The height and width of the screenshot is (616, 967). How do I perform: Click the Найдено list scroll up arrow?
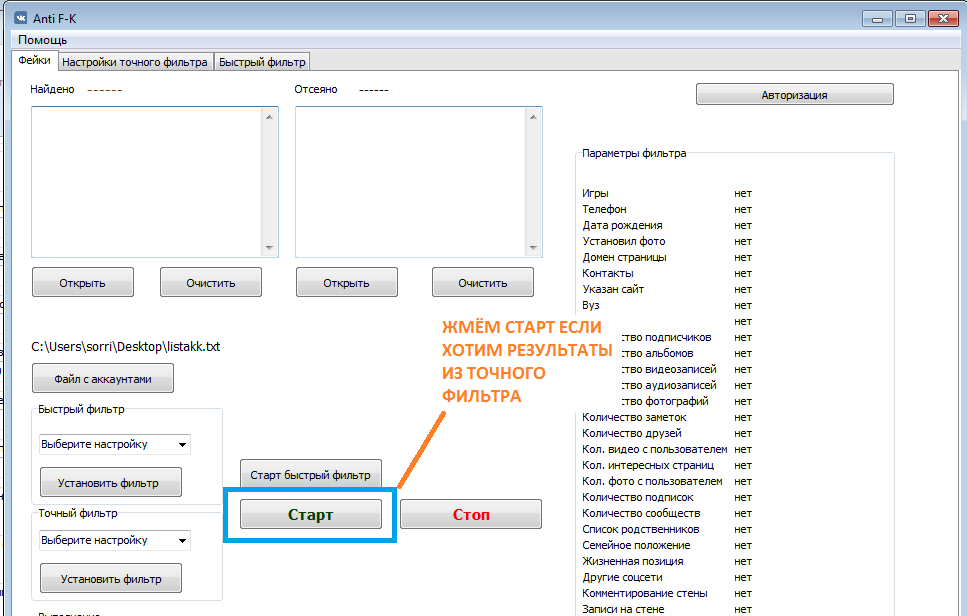(x=270, y=117)
